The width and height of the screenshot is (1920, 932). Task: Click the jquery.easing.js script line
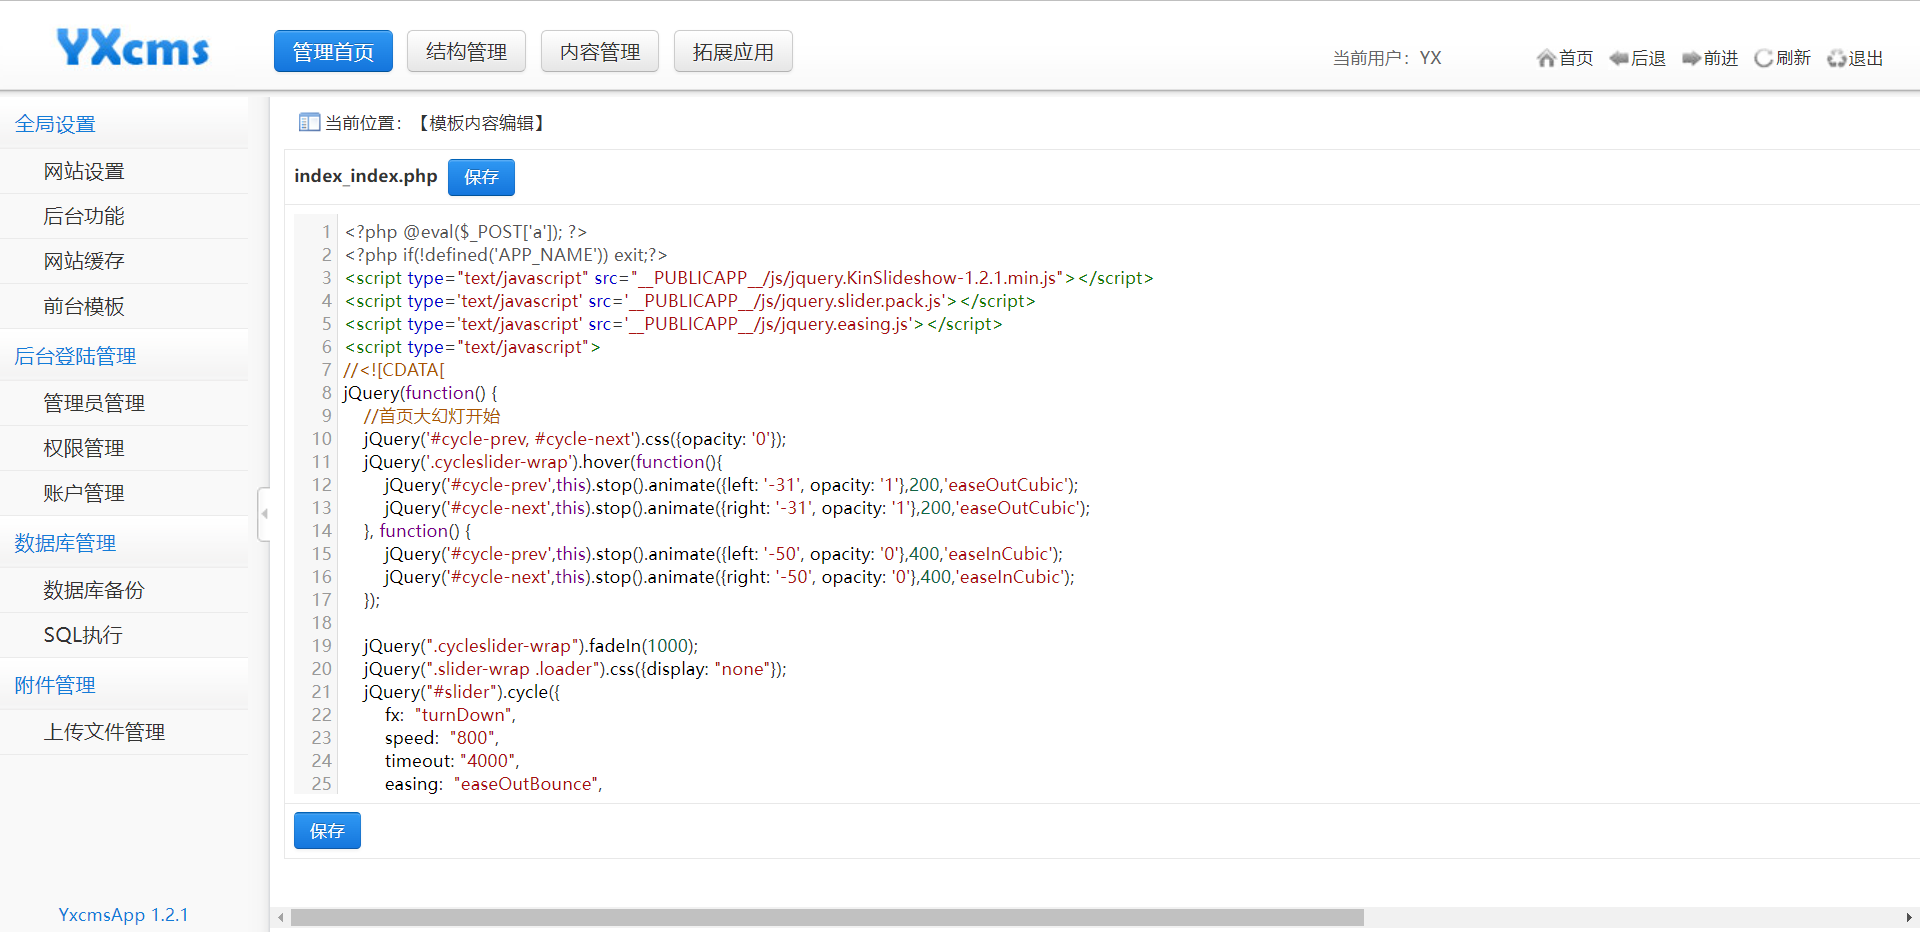(x=673, y=324)
